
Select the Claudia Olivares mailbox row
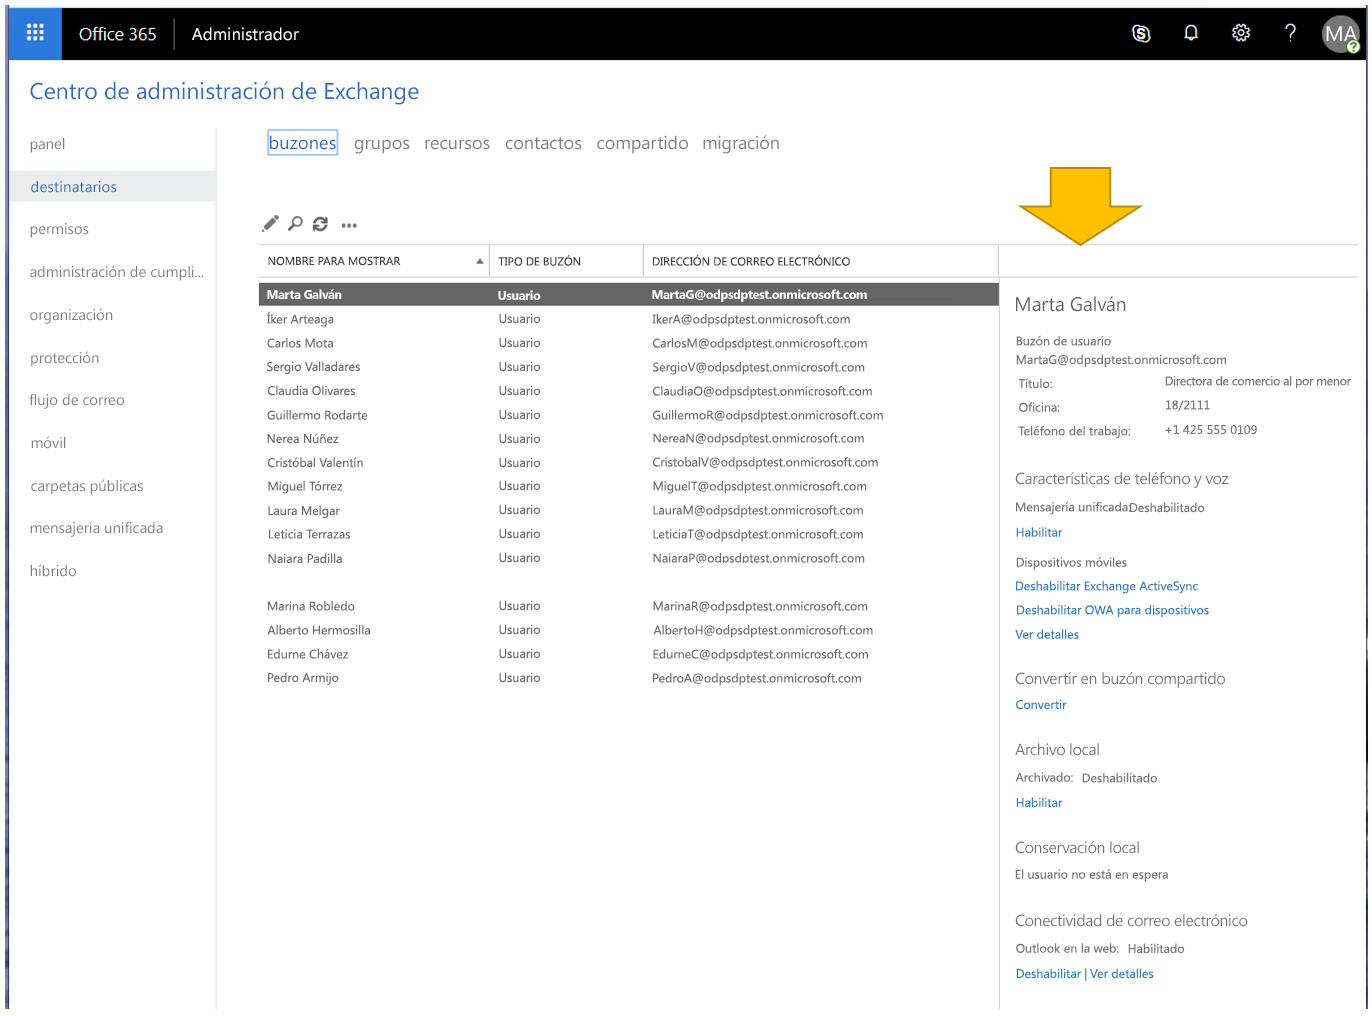pyautogui.click(x=311, y=391)
